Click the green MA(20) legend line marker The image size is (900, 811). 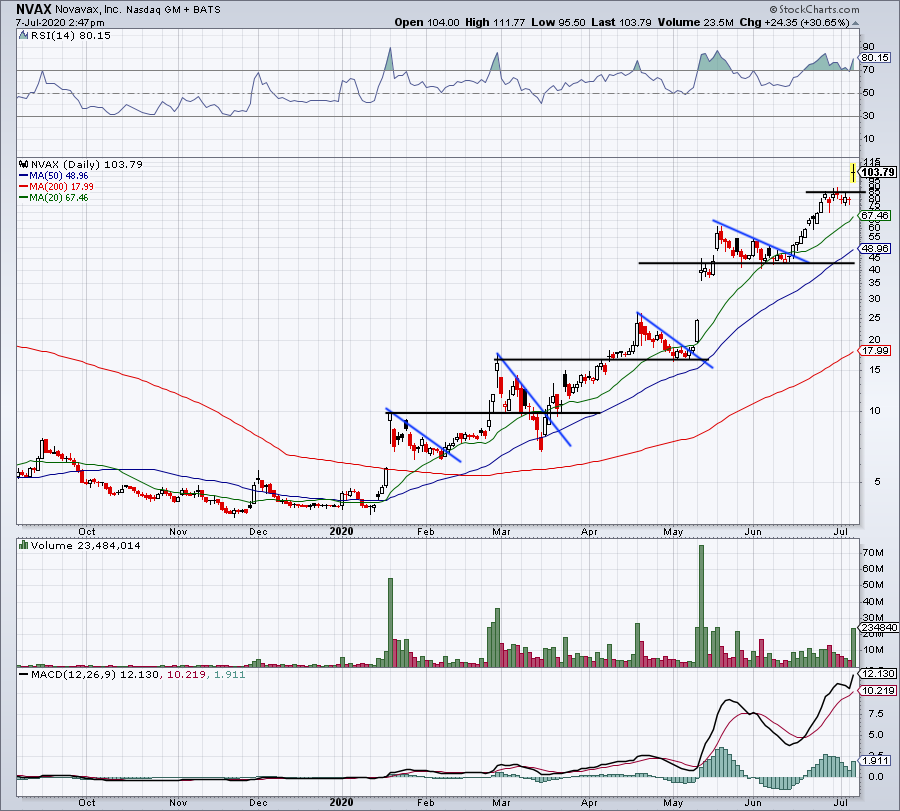(x=24, y=197)
